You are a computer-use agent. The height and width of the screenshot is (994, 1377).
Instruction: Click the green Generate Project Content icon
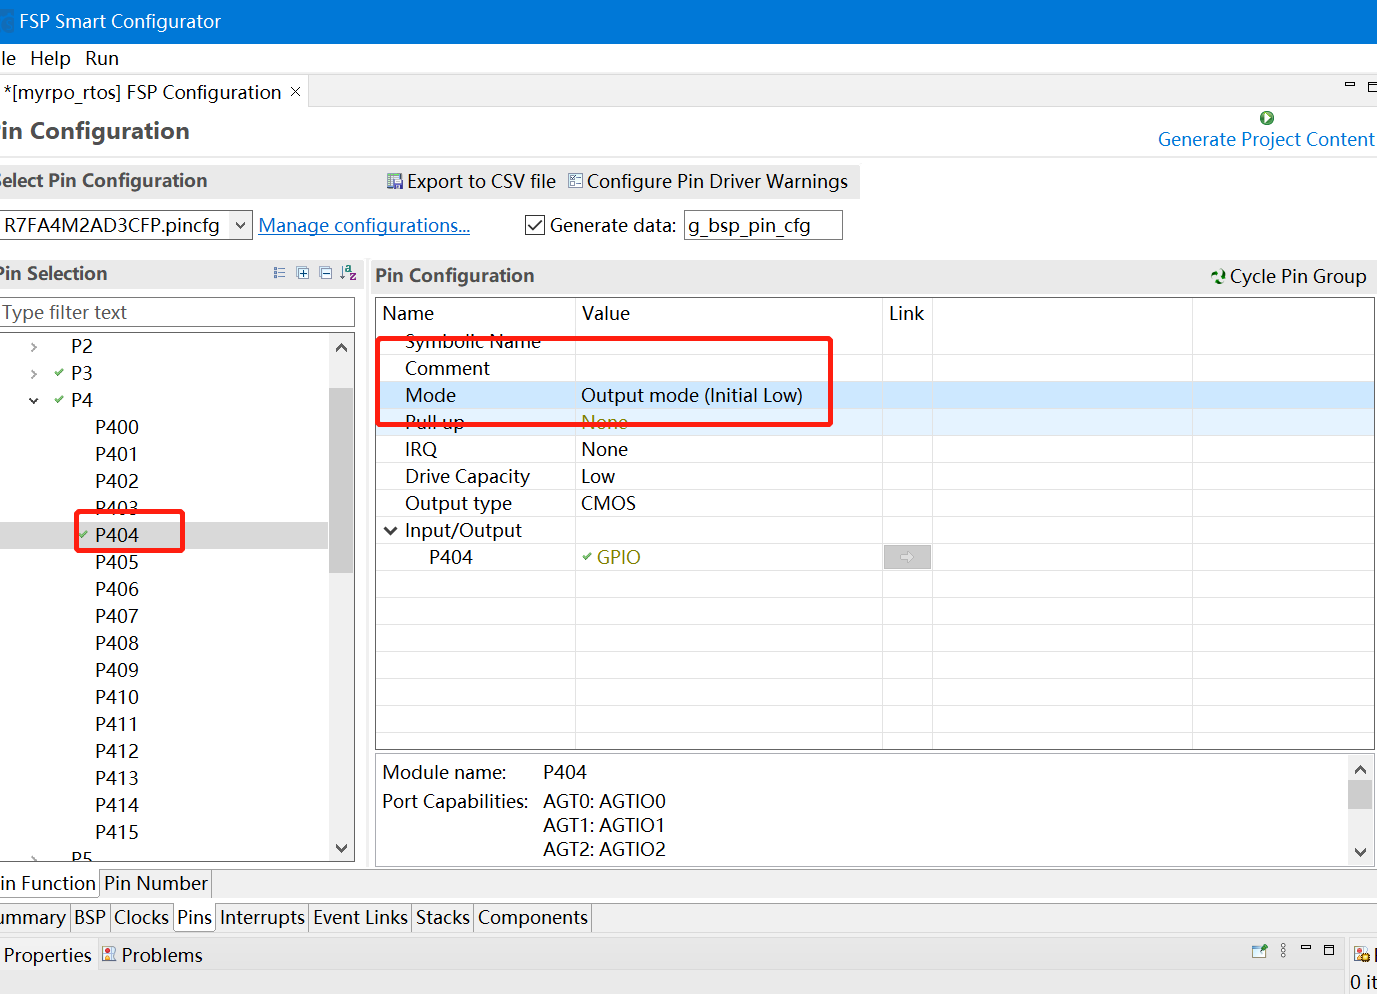(x=1267, y=118)
